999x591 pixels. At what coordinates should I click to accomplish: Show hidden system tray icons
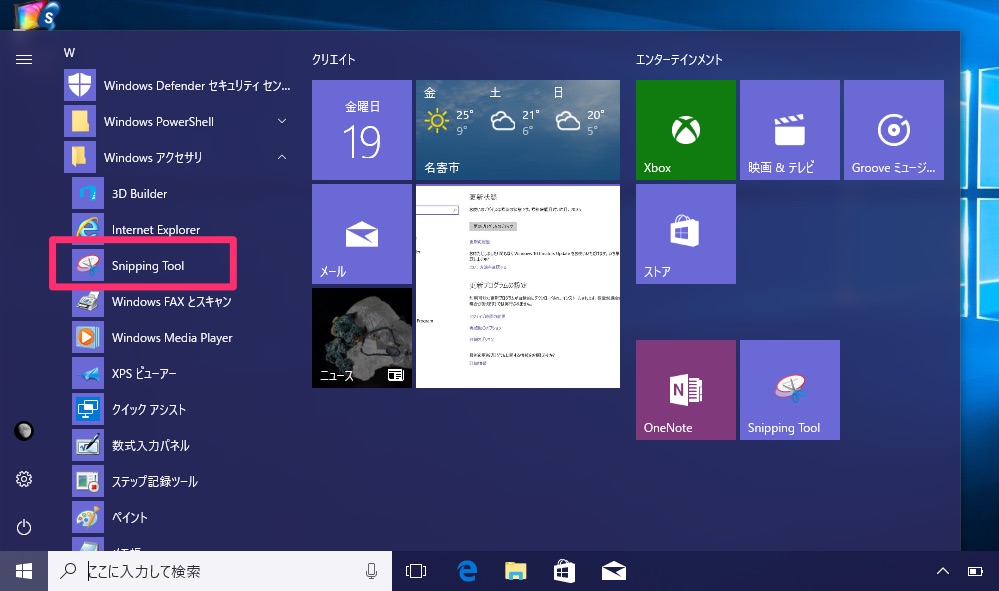pos(943,571)
